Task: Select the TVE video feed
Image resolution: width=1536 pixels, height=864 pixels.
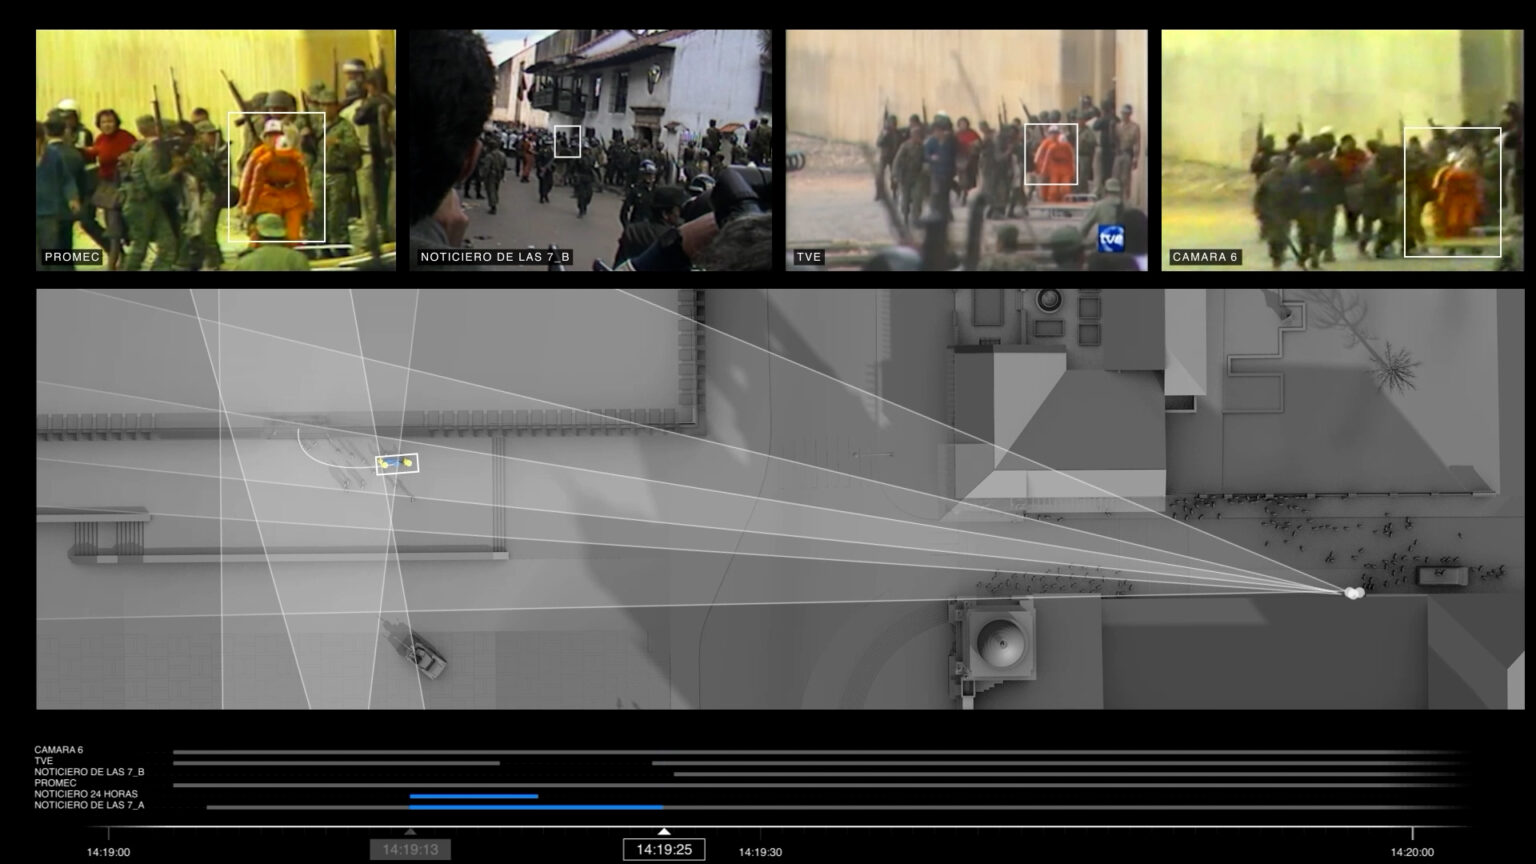Action: pyautogui.click(x=966, y=150)
